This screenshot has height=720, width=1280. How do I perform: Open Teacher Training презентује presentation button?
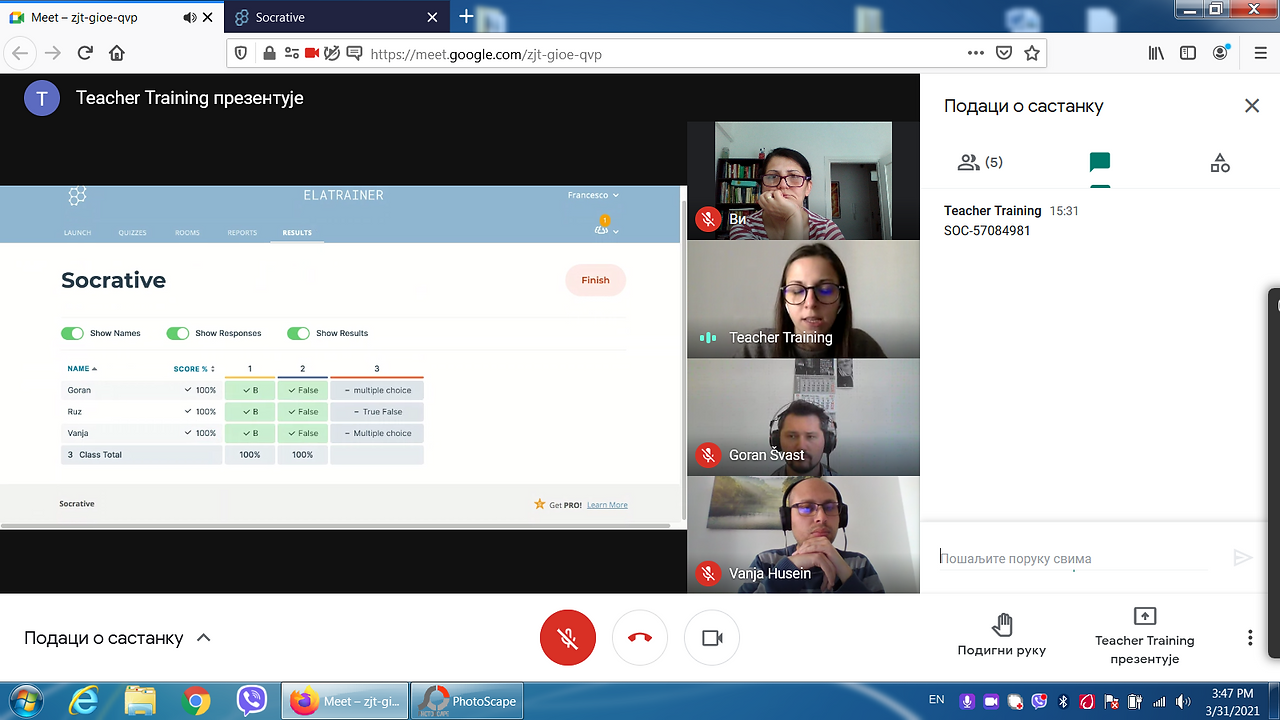tap(1145, 636)
